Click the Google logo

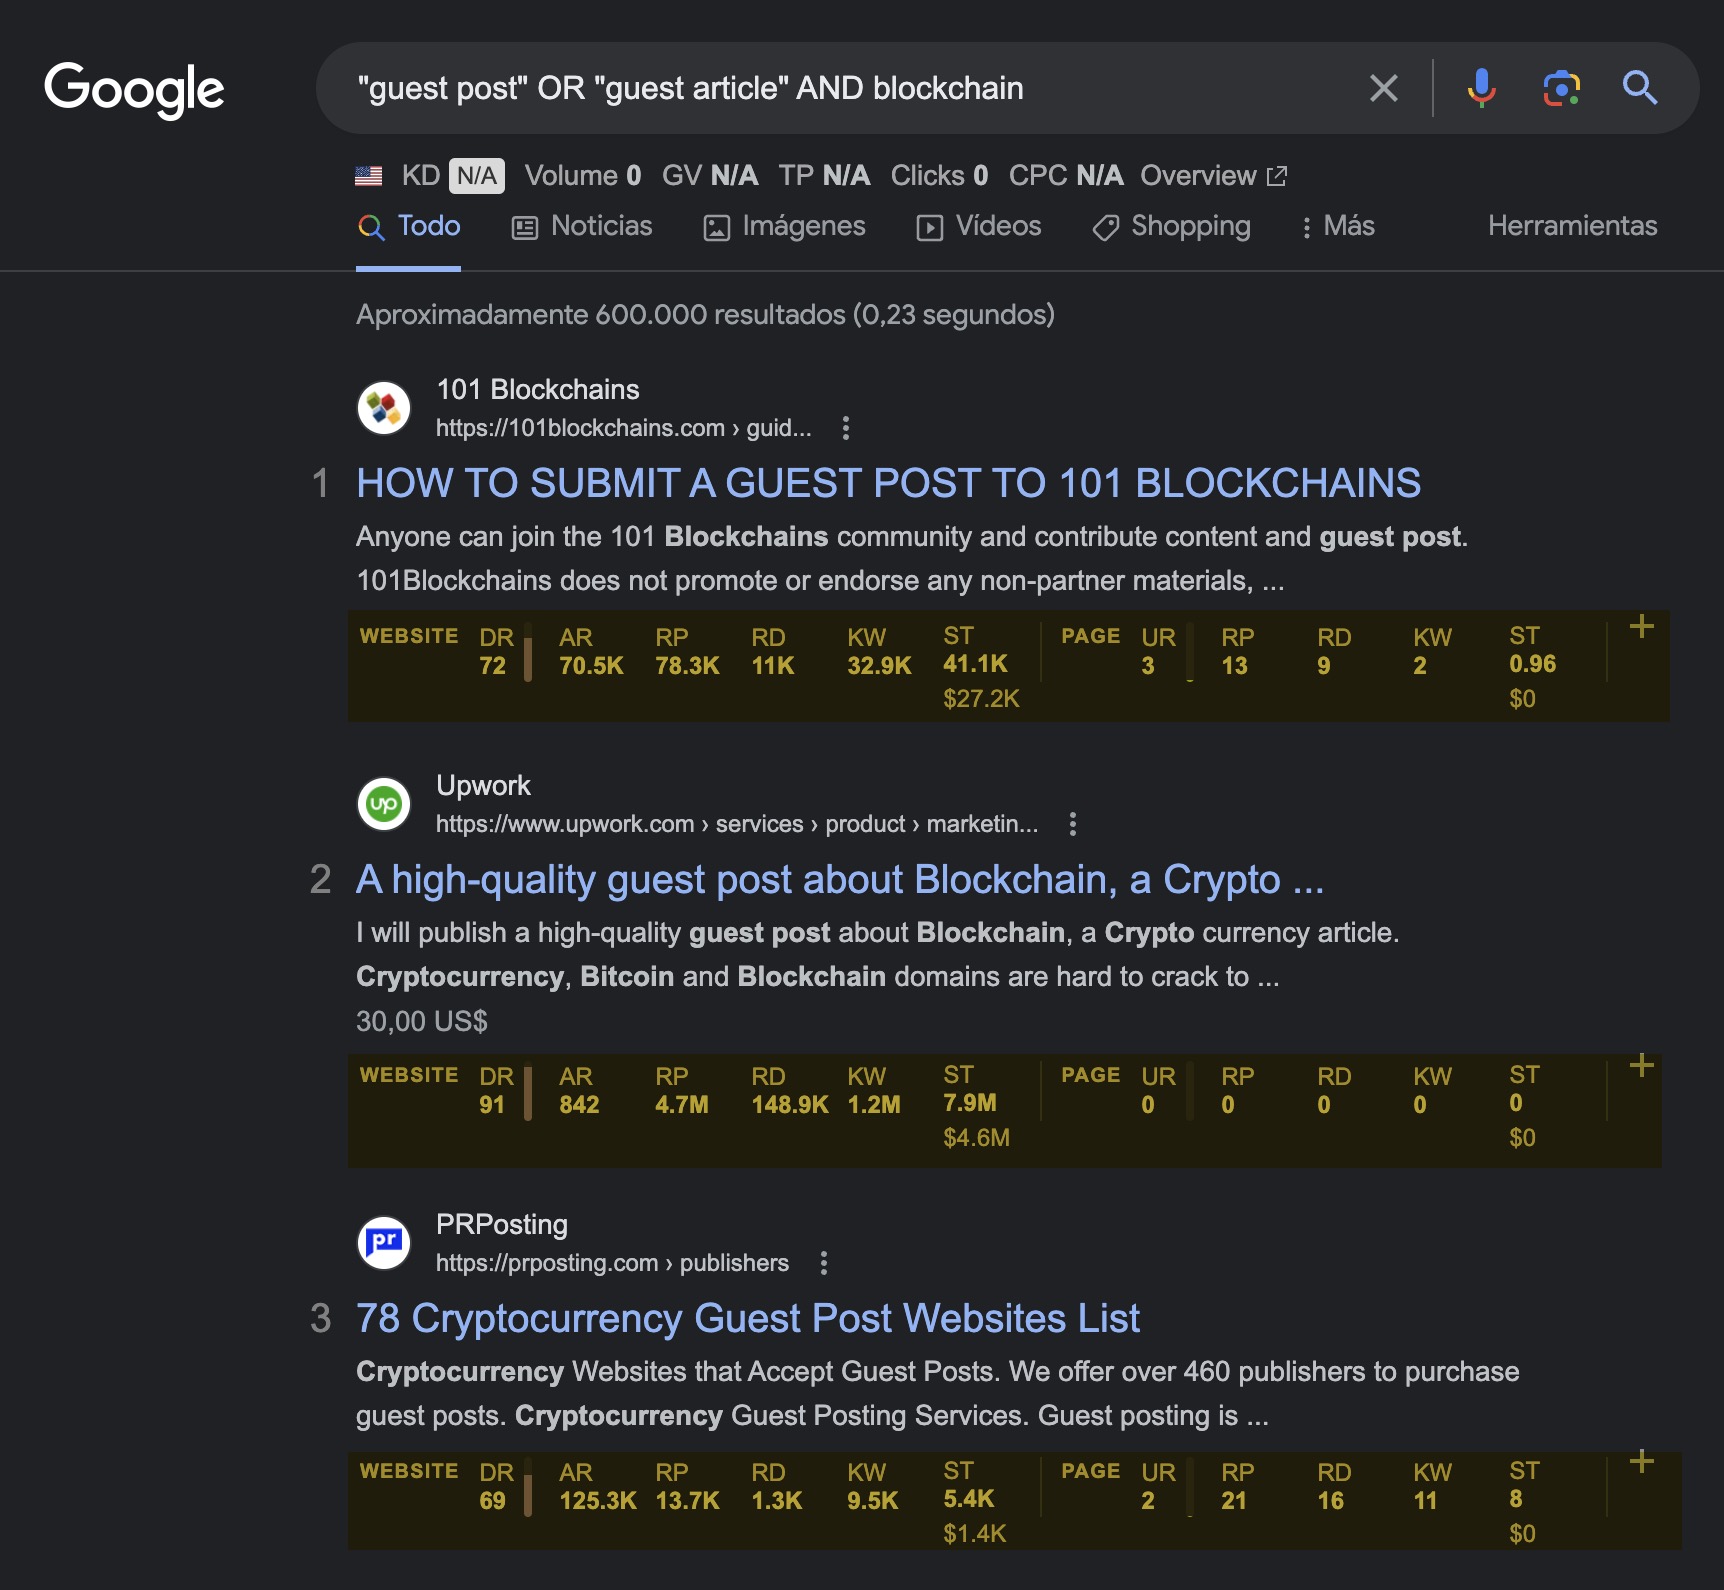coord(134,89)
